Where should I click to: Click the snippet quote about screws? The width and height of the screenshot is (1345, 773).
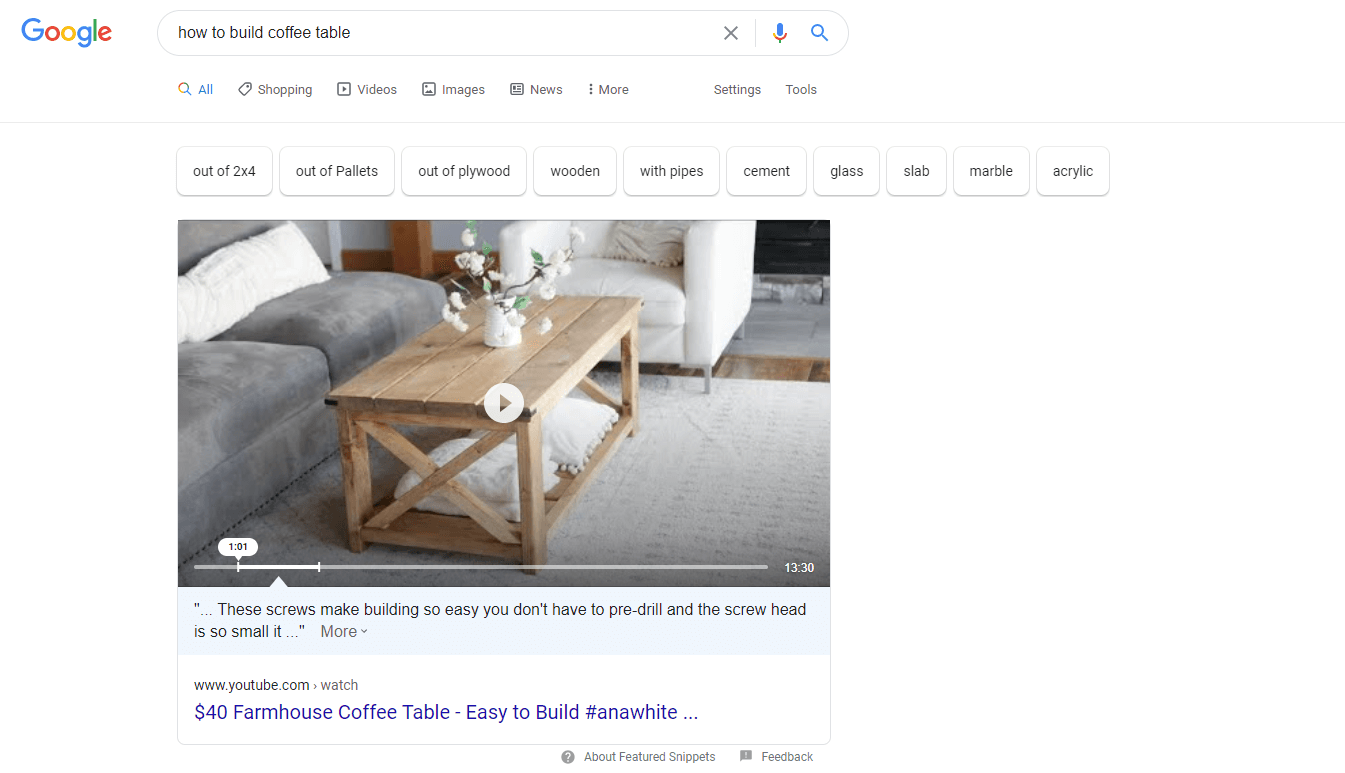click(x=500, y=620)
